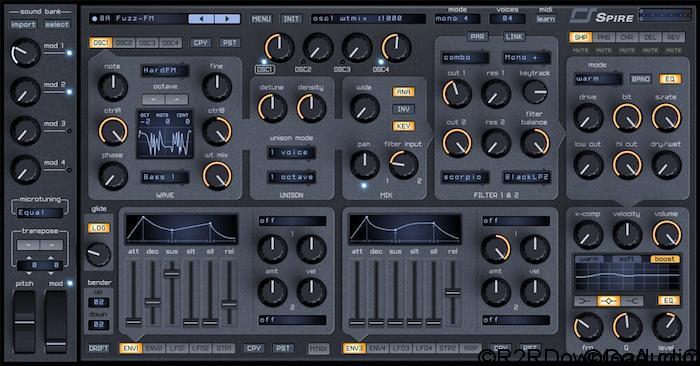Toggle EQ beside the BAND button
Image resolution: width=700 pixels, height=366 pixels.
click(670, 79)
